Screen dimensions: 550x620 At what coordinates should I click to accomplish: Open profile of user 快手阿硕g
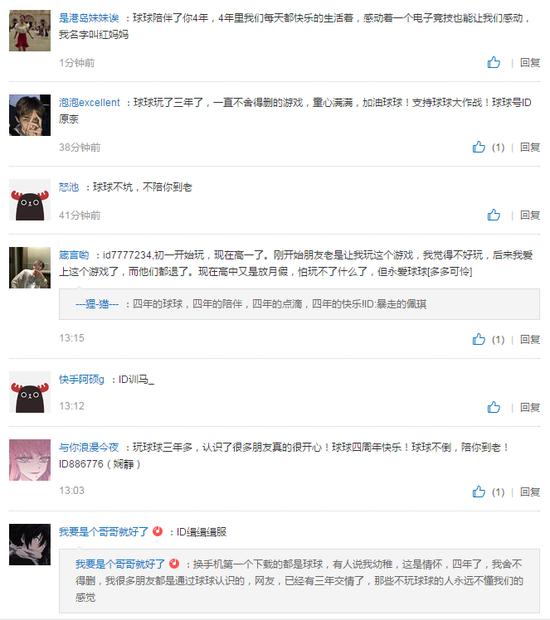tap(82, 380)
